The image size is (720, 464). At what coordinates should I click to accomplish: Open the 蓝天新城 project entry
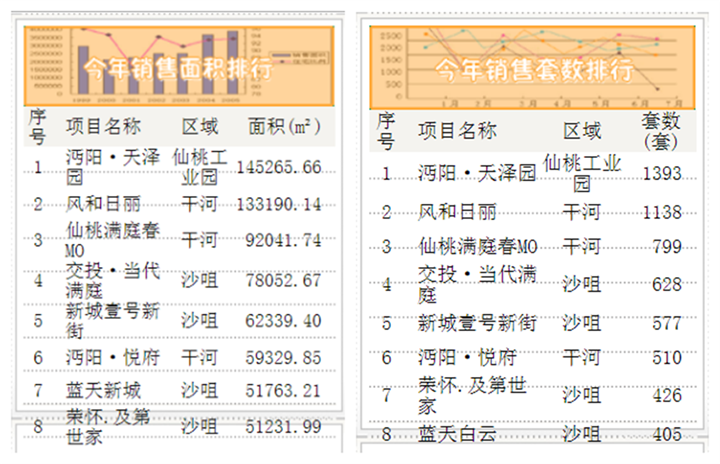(103, 389)
